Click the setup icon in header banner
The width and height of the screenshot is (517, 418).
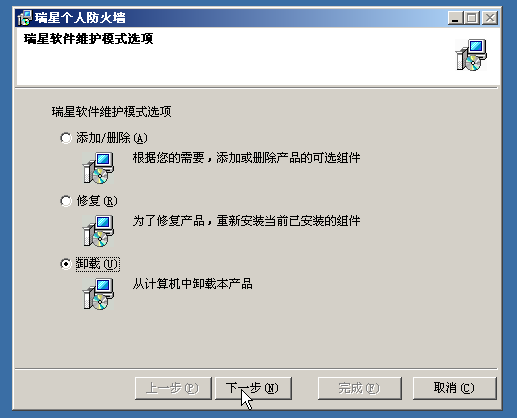tap(471, 55)
